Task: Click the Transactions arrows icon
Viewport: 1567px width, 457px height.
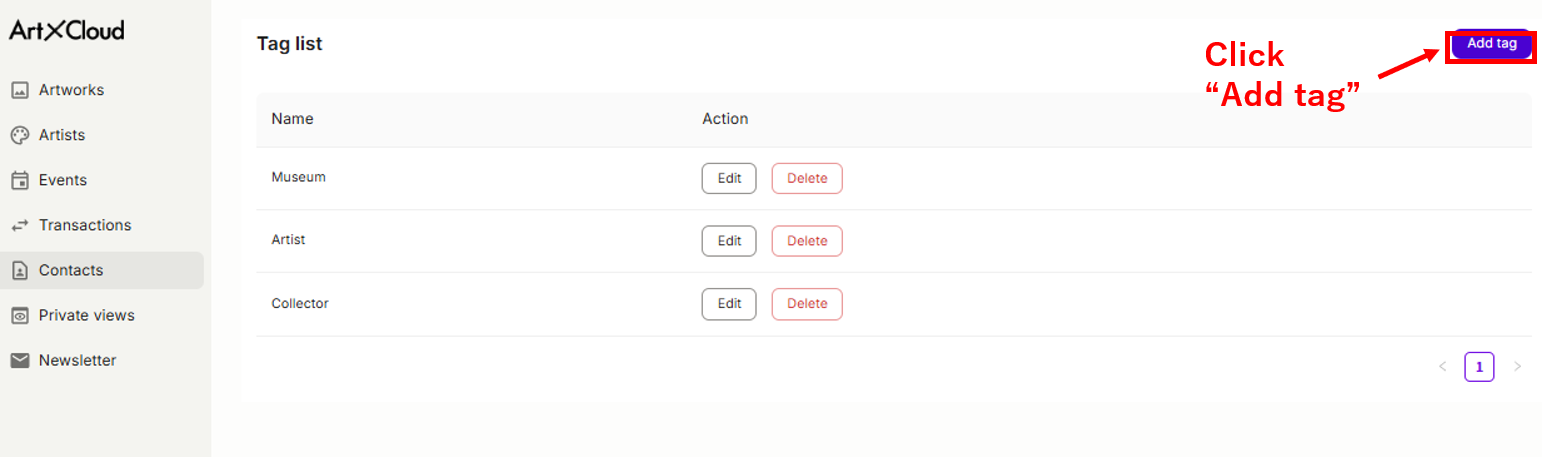Action: click(19, 225)
